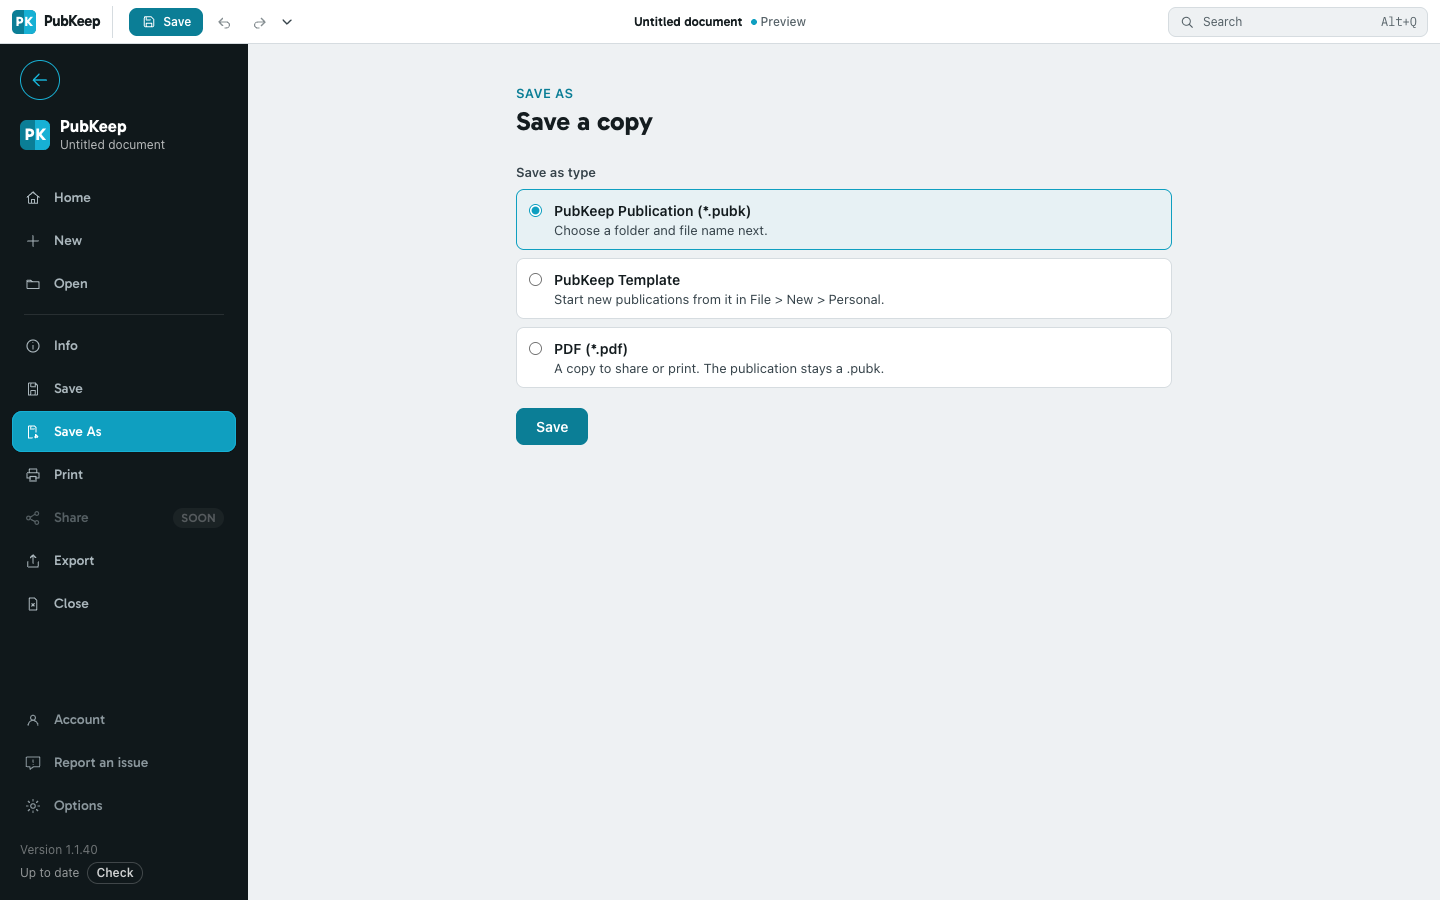Click the search magnifier icon
Screen dimensions: 1440x900
[x=1187, y=22]
